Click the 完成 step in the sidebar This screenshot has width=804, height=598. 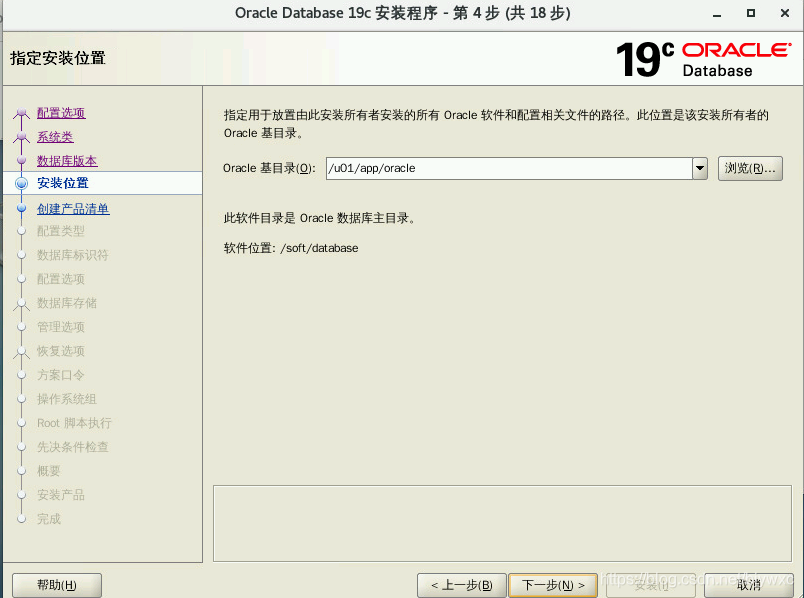[49, 519]
